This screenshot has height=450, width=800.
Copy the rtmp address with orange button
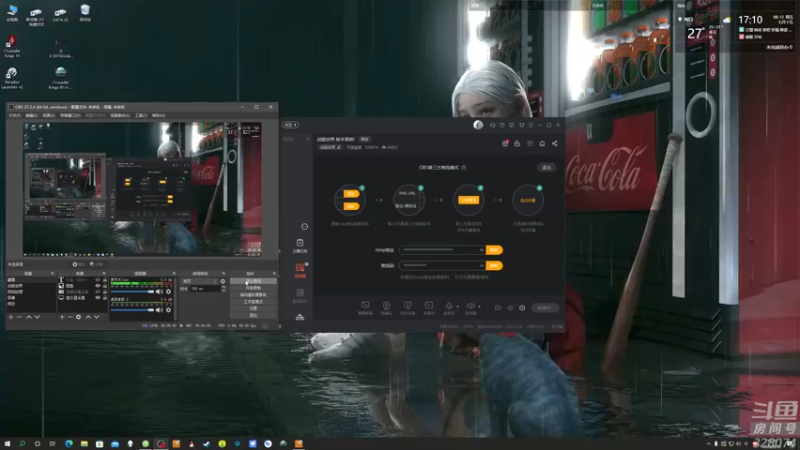494,250
